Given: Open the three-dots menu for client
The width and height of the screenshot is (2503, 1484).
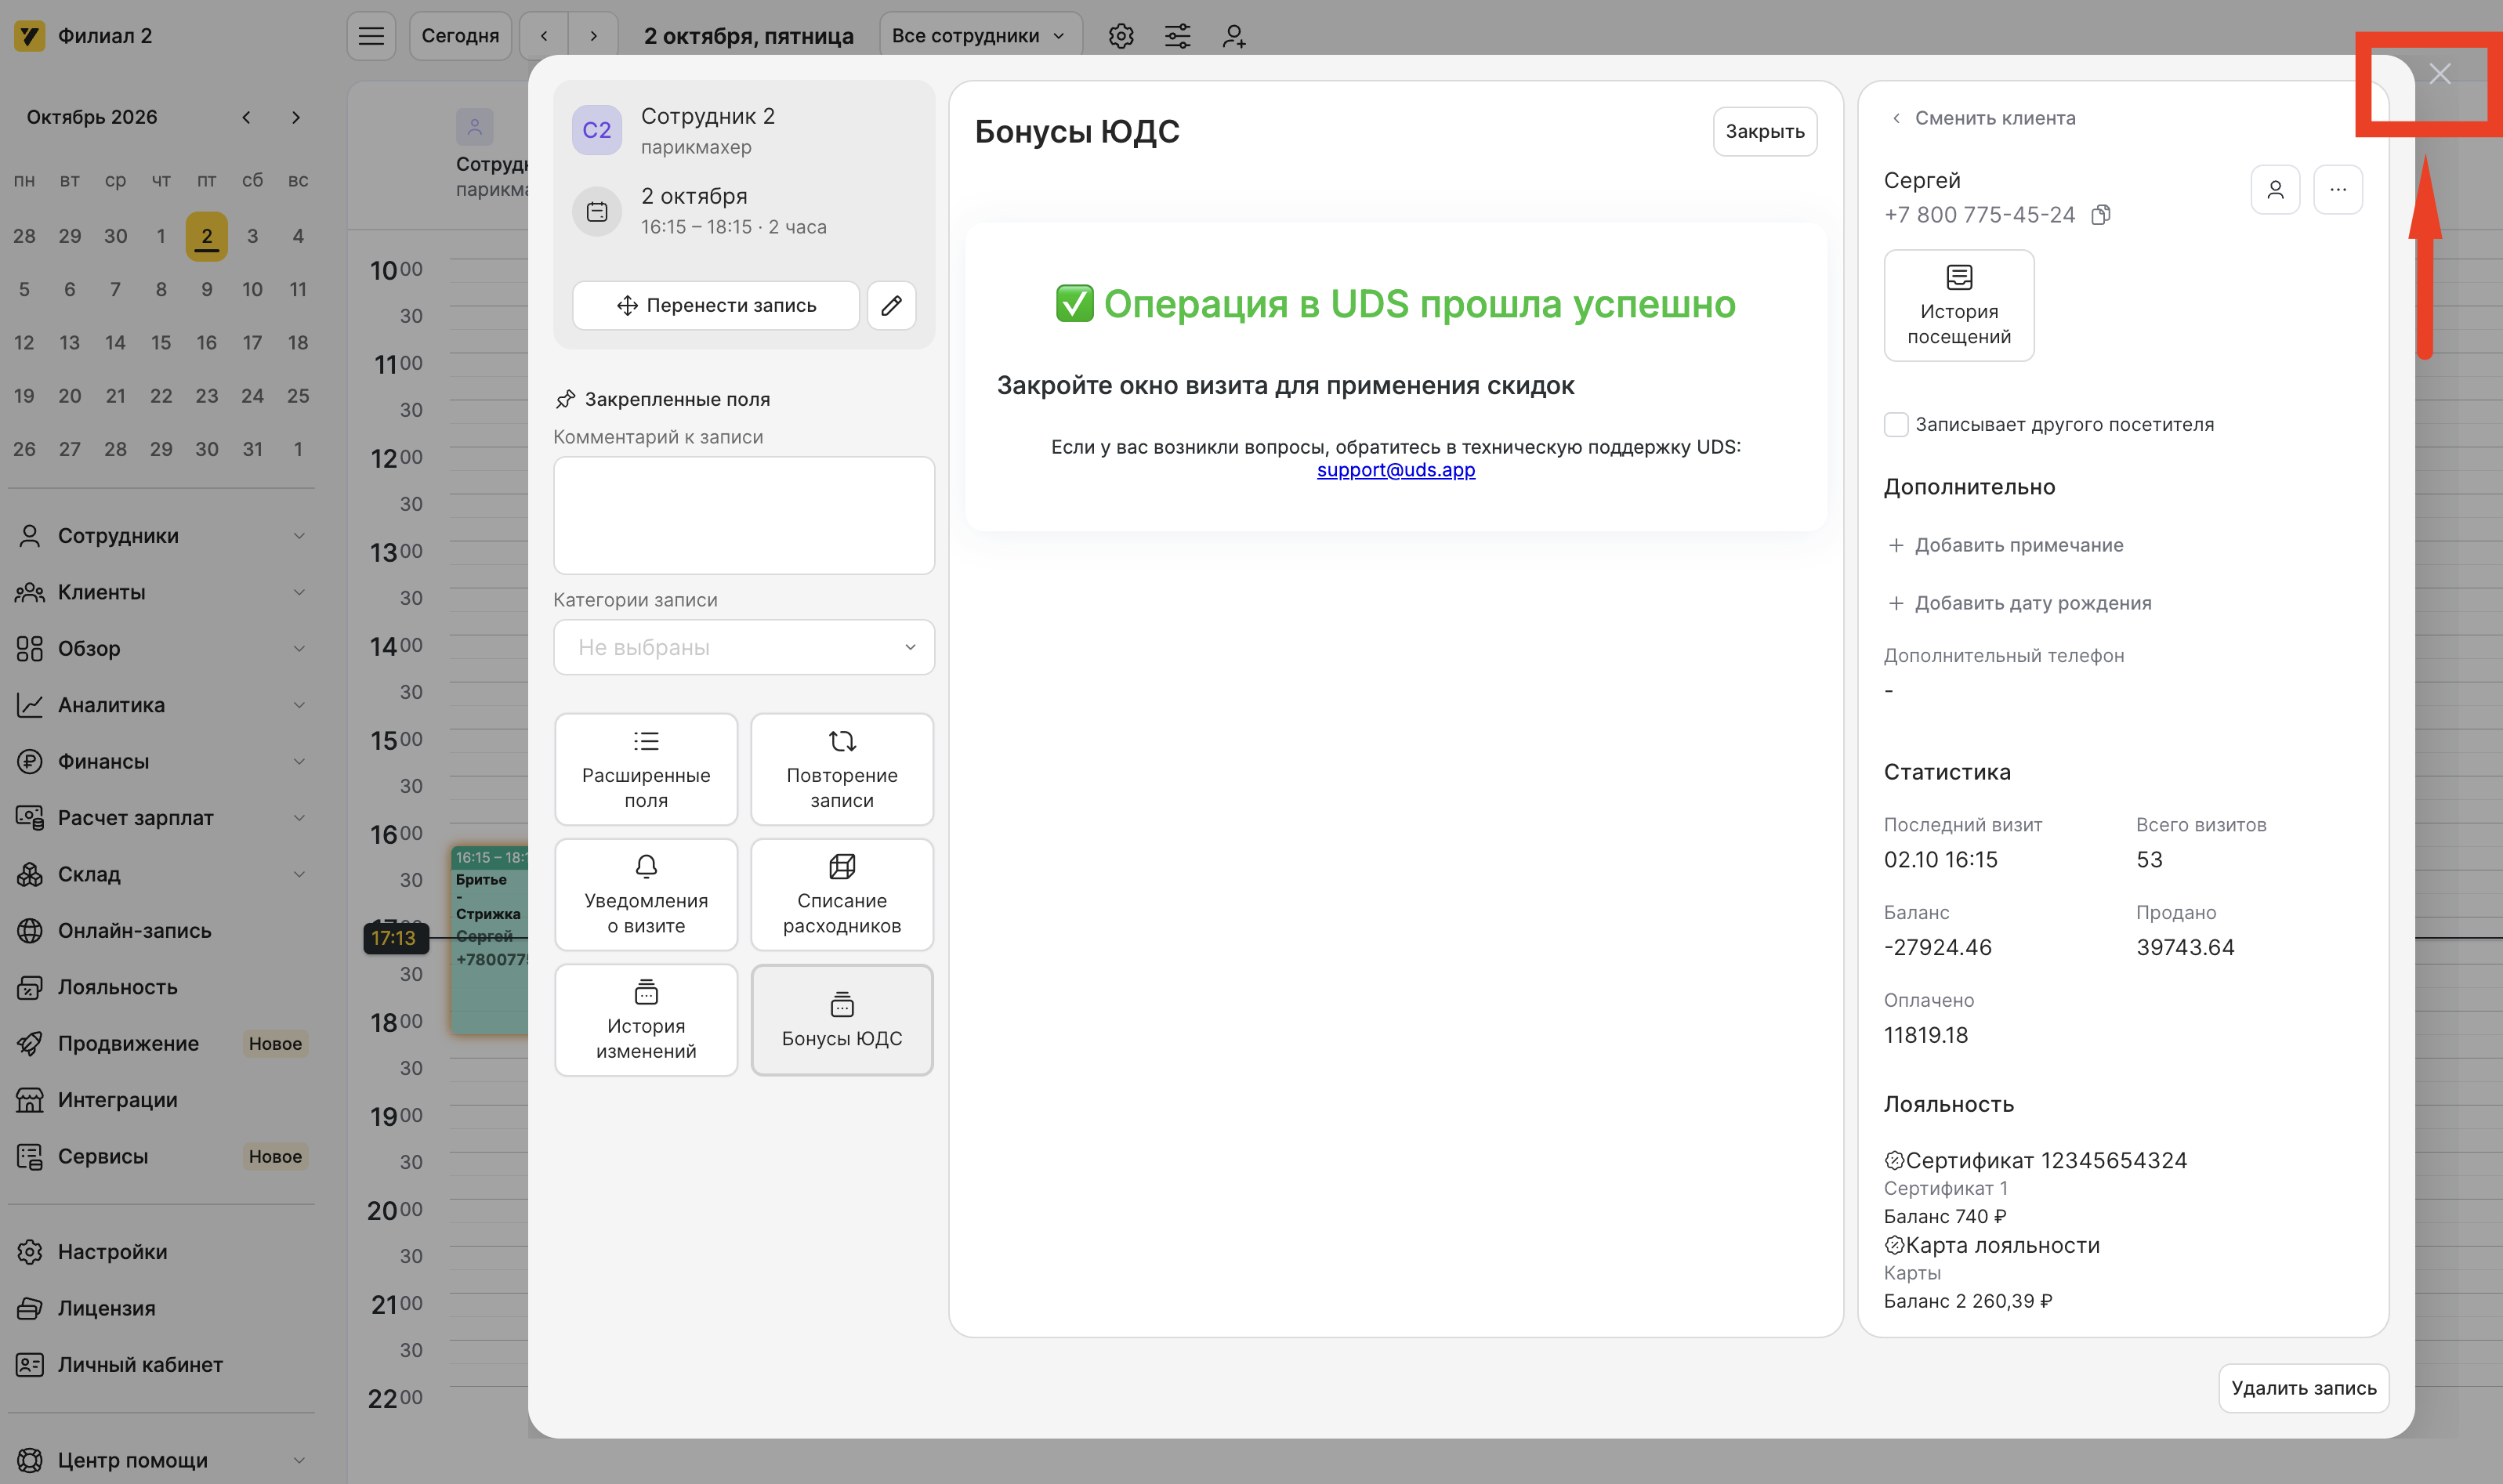Looking at the screenshot, I should (2338, 190).
